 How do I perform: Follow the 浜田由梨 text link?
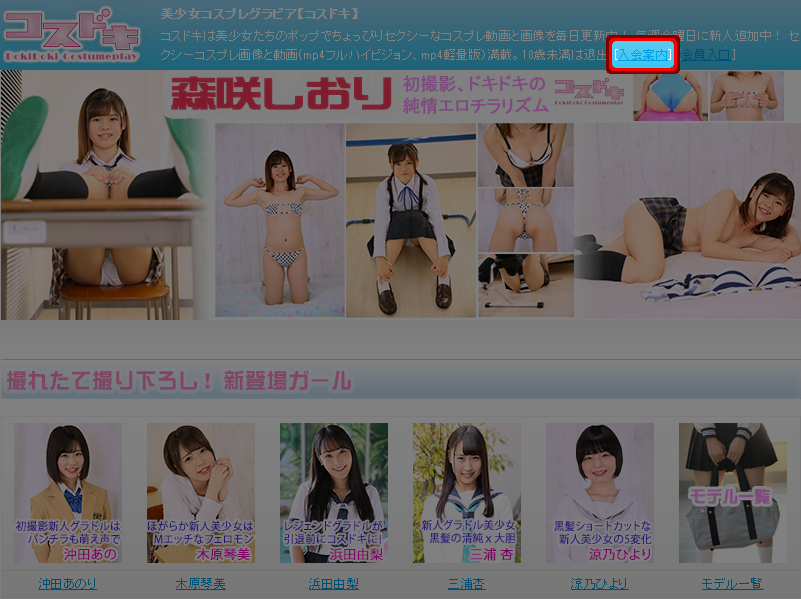334,584
